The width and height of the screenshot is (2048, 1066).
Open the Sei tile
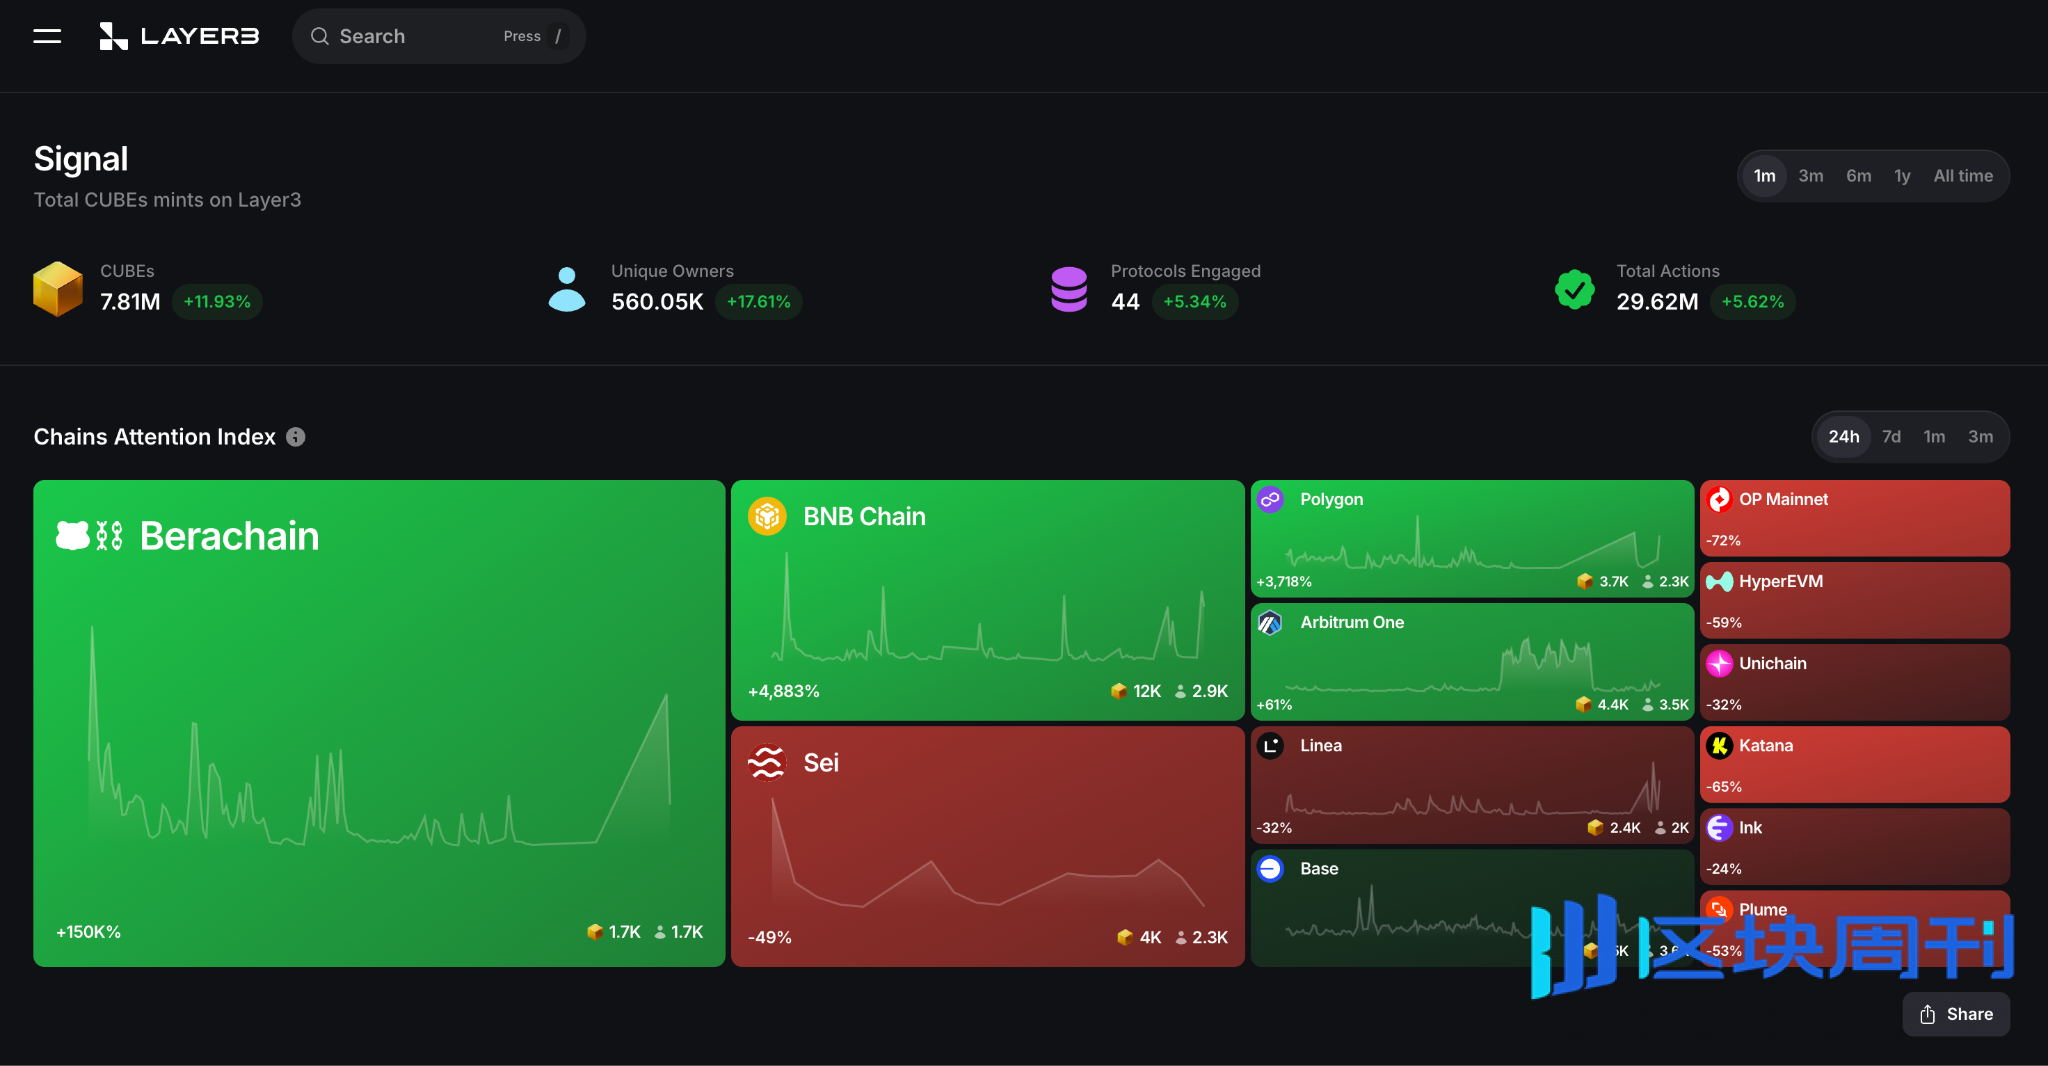point(987,846)
